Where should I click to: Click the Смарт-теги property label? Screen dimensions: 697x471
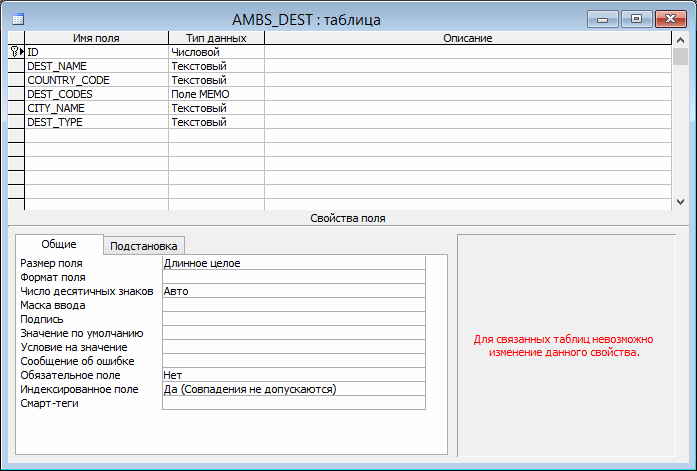(x=49, y=403)
